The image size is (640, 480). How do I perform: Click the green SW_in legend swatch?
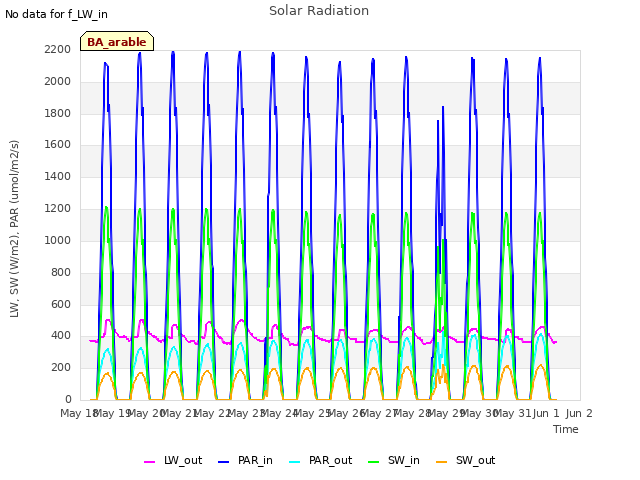[x=373, y=462]
